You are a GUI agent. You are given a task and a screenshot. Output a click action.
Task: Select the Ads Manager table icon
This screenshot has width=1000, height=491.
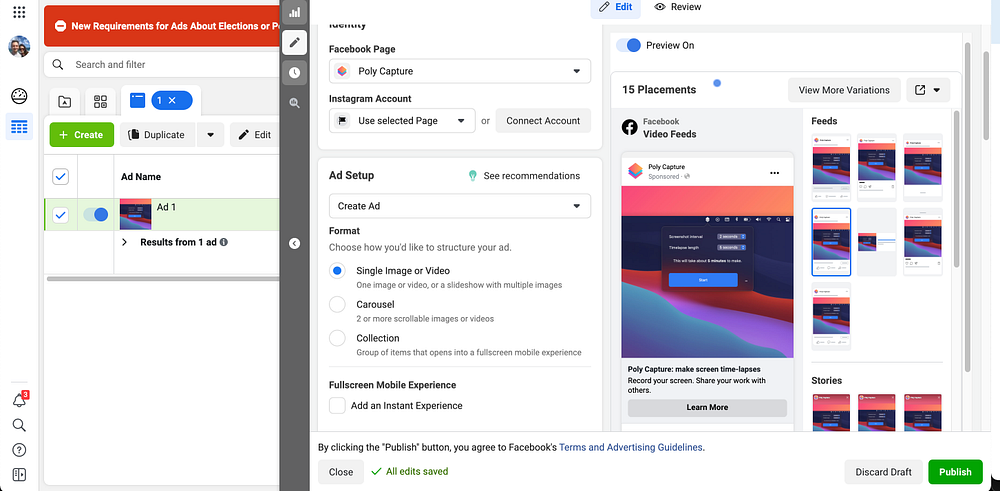19,127
